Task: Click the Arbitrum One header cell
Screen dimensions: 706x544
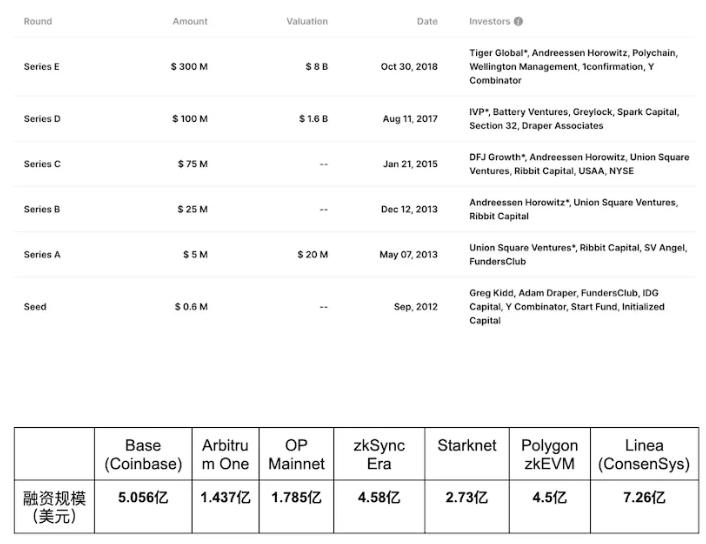Action: click(x=225, y=454)
